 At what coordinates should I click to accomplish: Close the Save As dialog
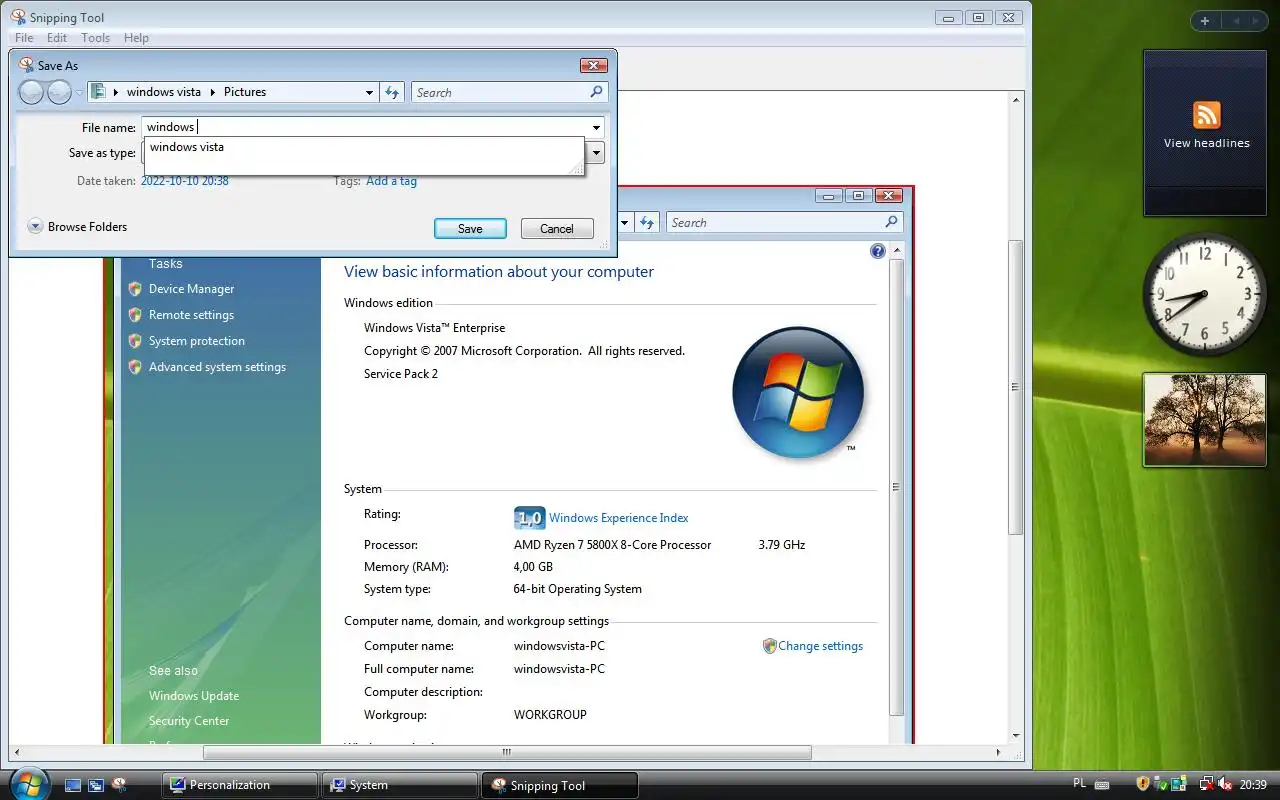pos(594,65)
